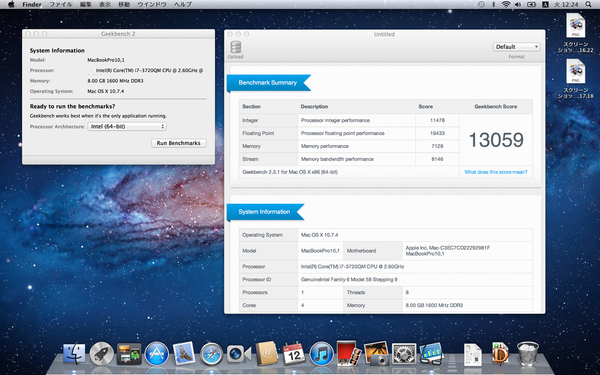Screen dimensions: 600x375
Task: Open the ヘルプ menu
Action: (x=183, y=4)
